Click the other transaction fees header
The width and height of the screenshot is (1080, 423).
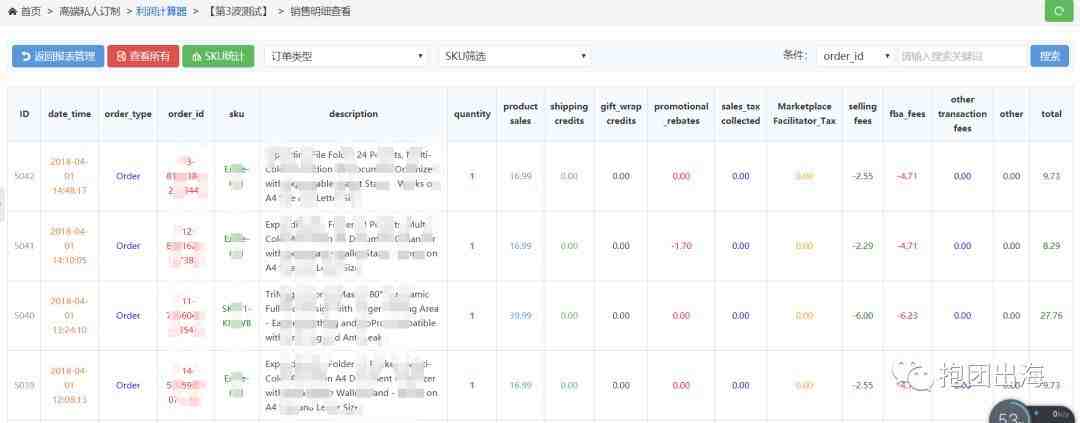[962, 114]
